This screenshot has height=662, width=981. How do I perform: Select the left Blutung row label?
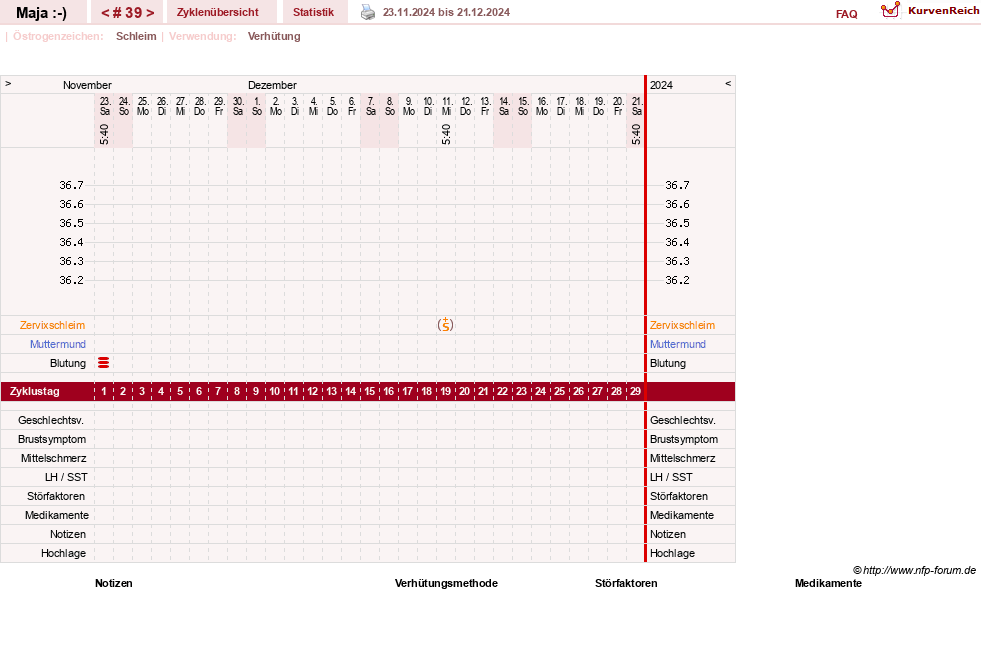tap(68, 364)
